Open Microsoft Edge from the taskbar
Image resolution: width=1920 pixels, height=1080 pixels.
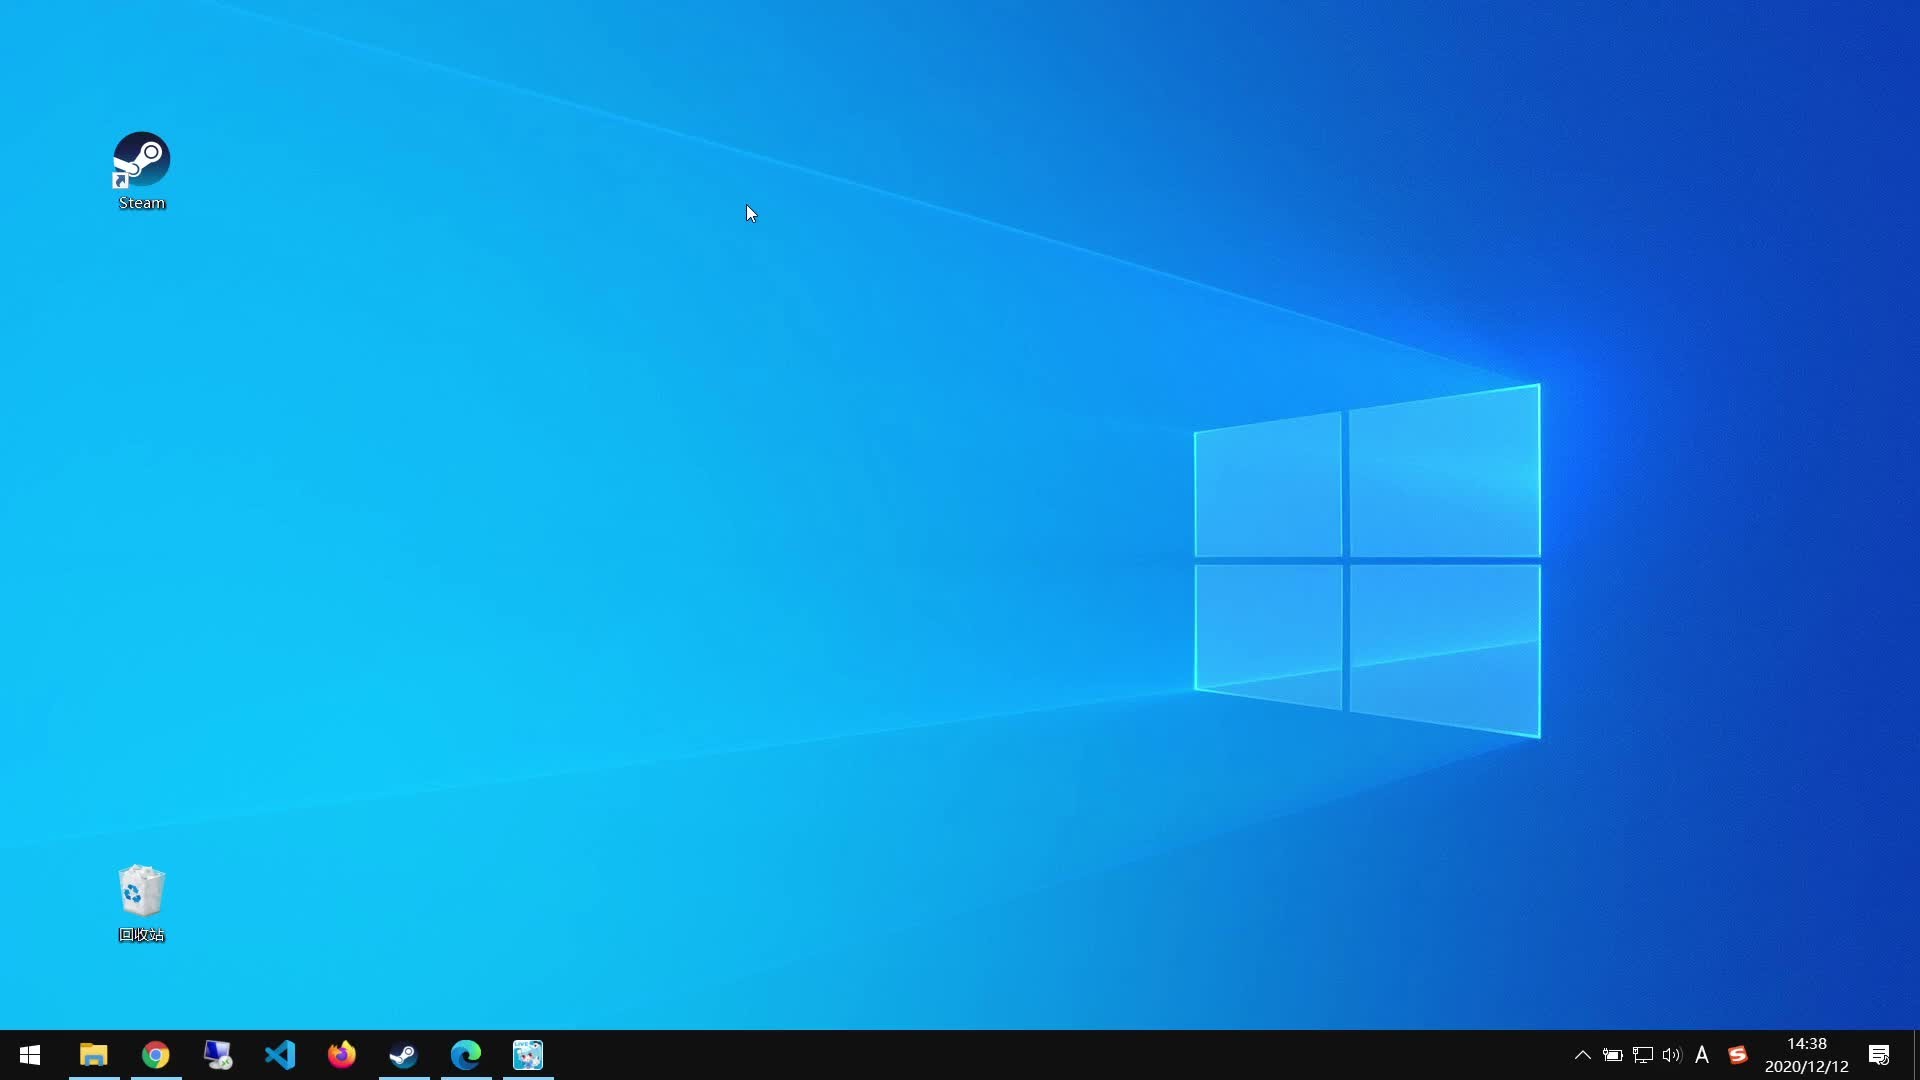pos(466,1055)
